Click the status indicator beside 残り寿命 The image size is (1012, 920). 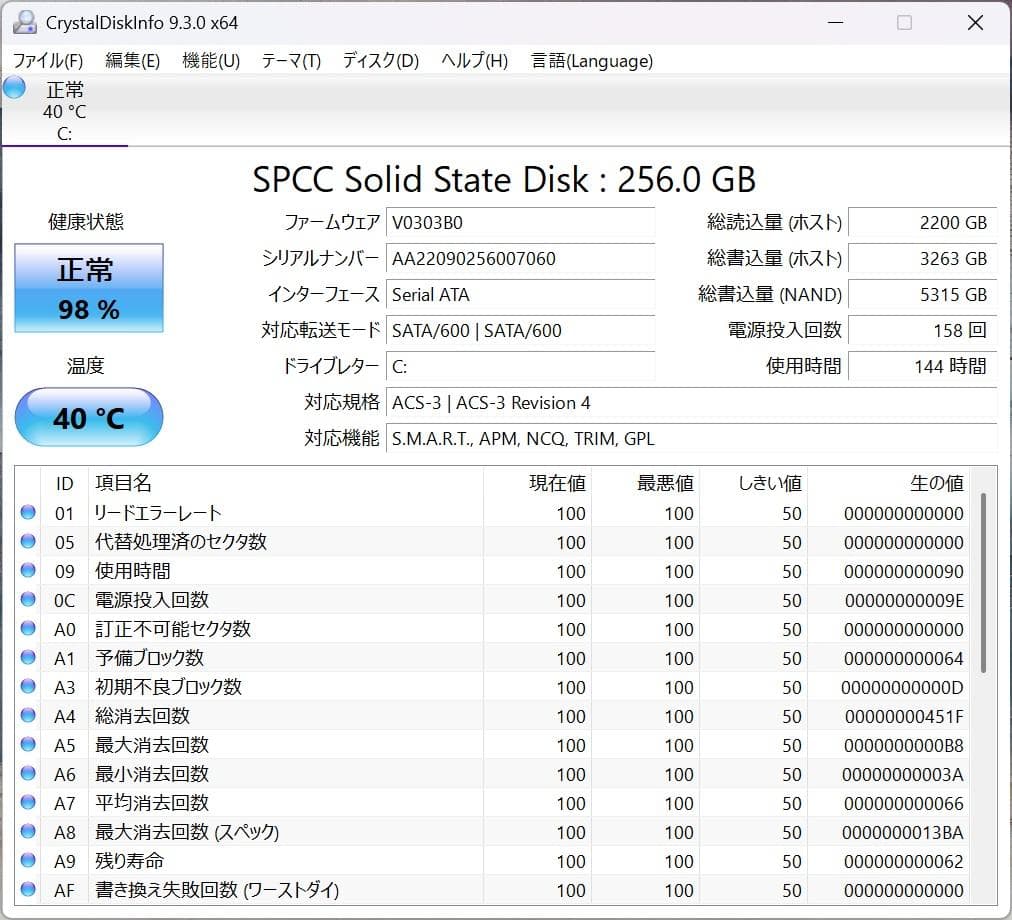[x=28, y=860]
